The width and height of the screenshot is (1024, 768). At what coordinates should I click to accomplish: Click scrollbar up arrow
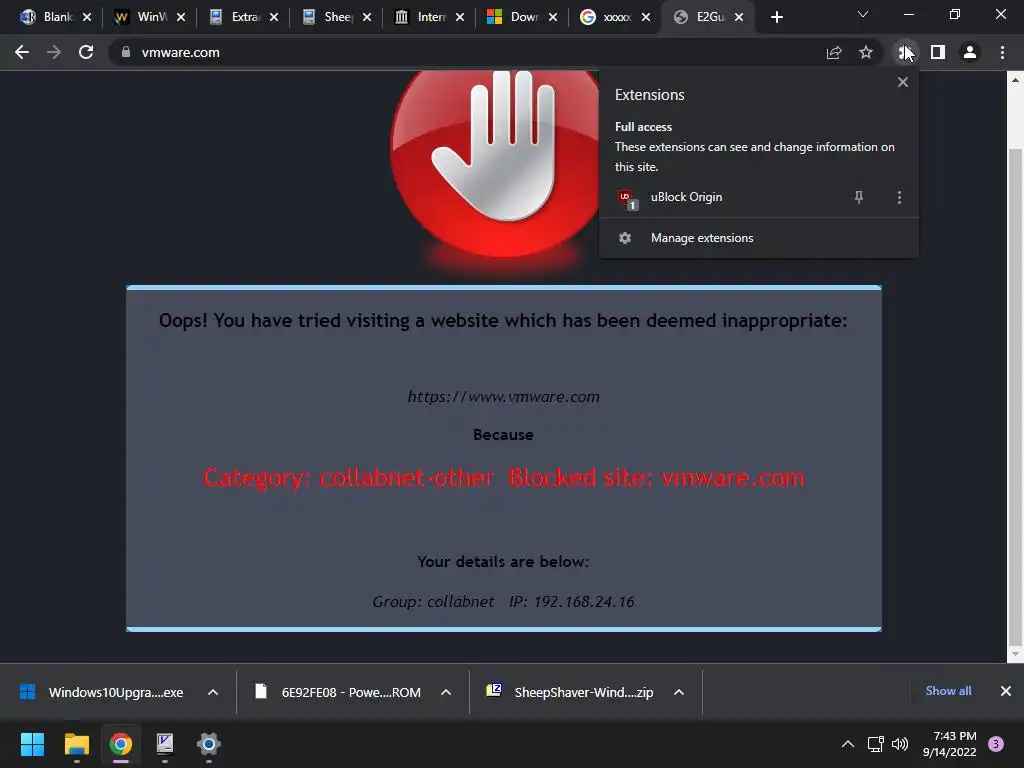pos(1015,80)
